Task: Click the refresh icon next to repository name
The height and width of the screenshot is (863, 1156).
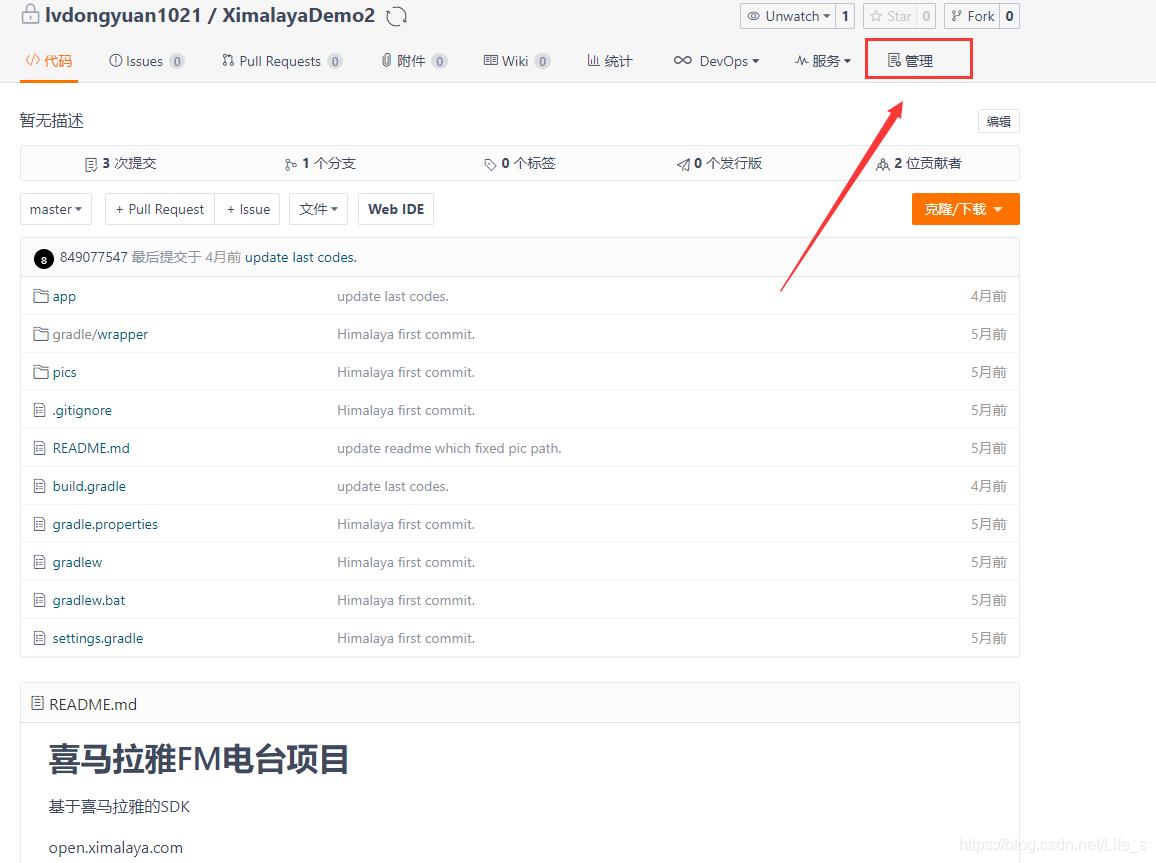Action: 398,15
